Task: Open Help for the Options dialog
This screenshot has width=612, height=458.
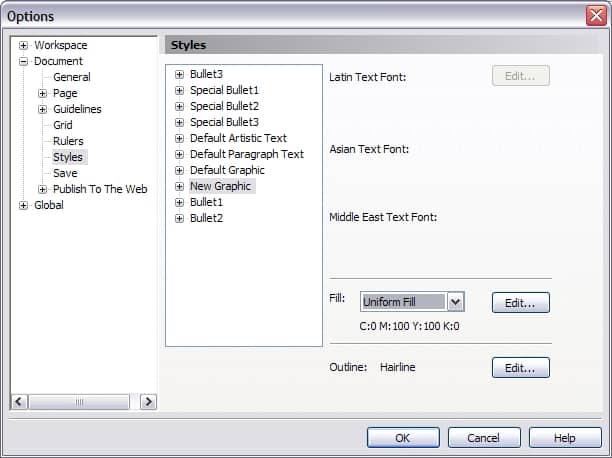Action: [x=565, y=438]
